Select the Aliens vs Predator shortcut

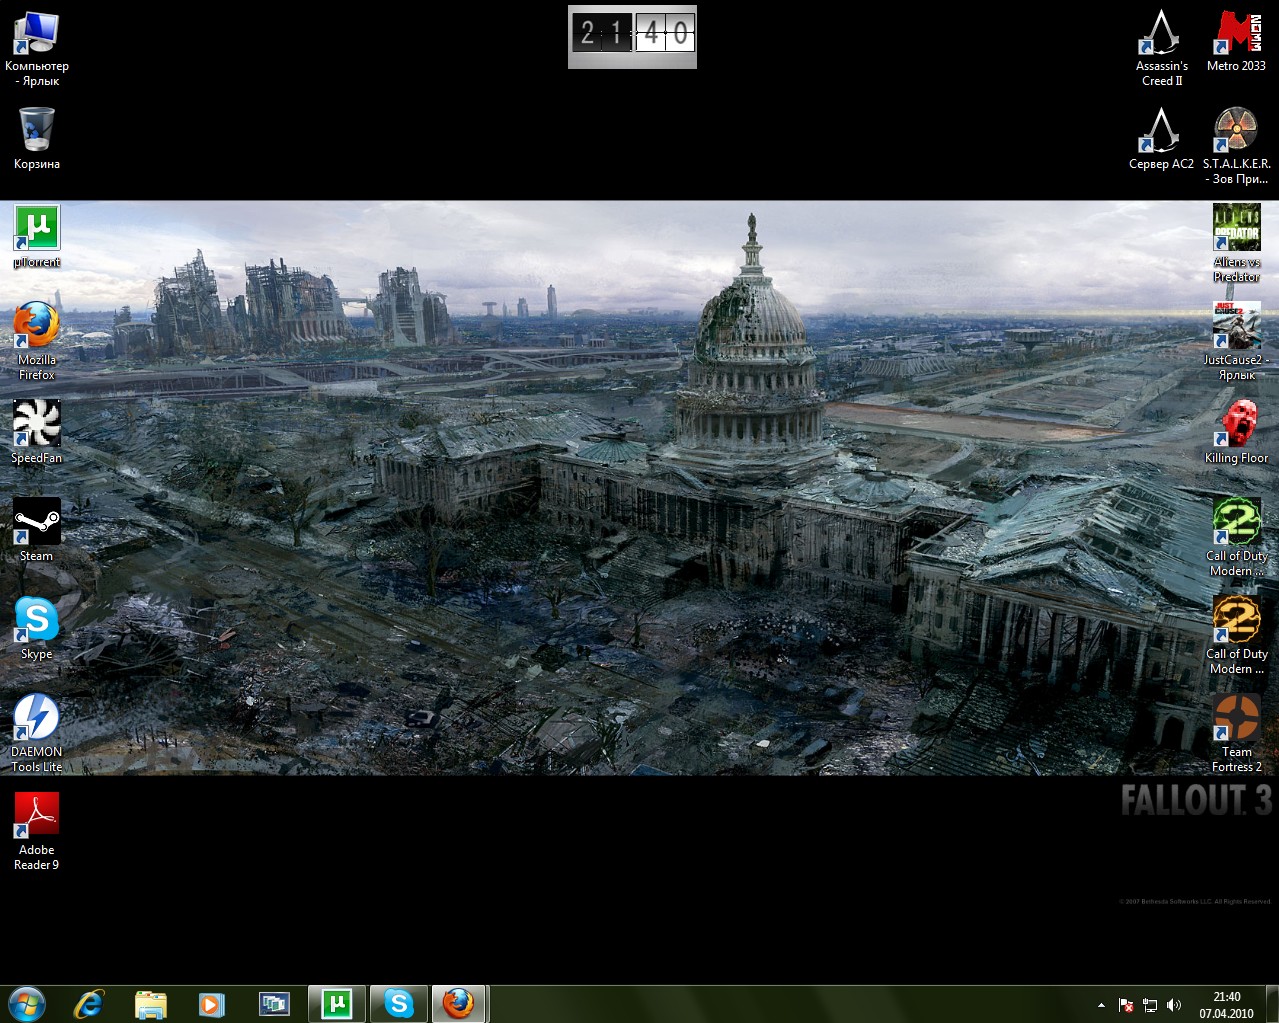[x=1237, y=243]
